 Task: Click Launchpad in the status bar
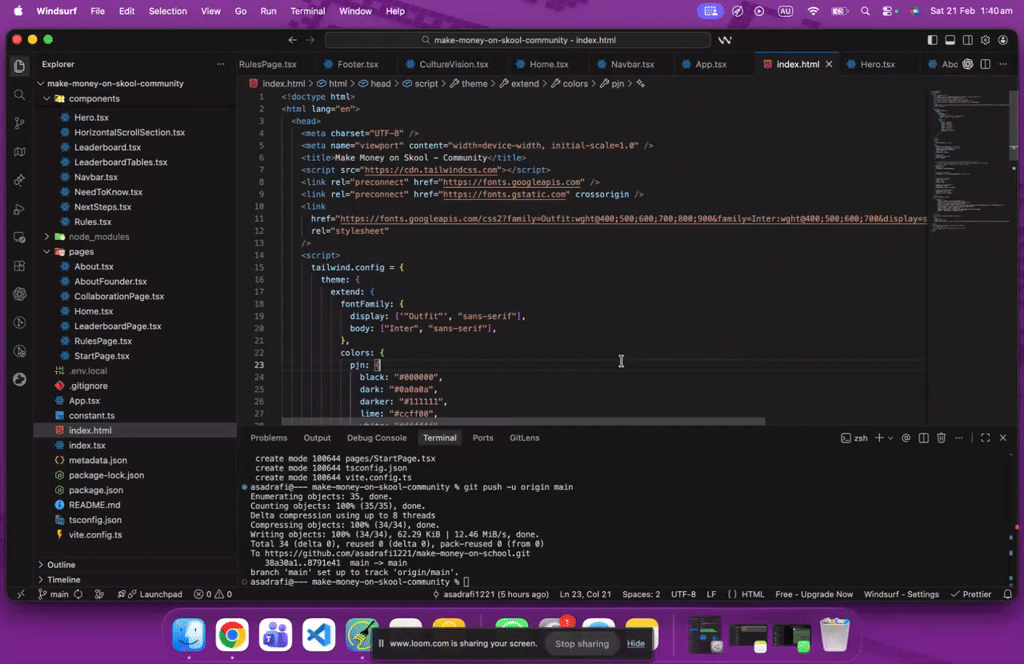point(155,594)
